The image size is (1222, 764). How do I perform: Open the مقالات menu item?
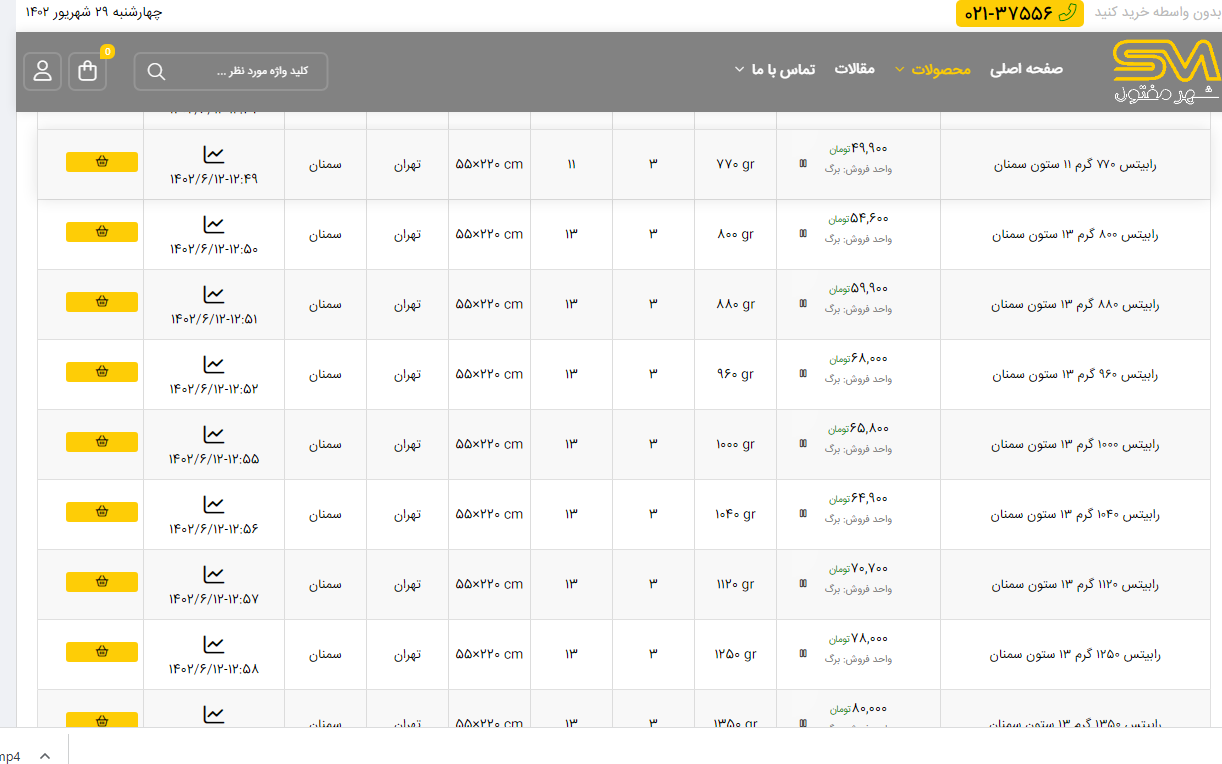point(854,69)
